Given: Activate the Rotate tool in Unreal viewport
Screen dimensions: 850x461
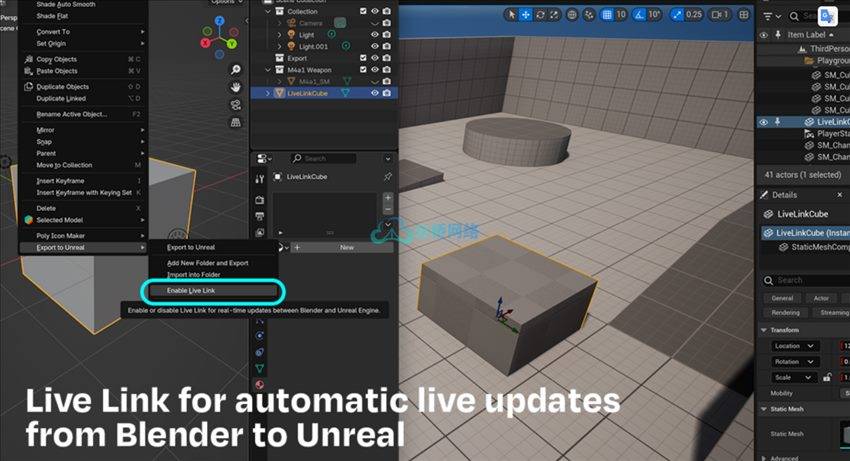Looking at the screenshot, I should (540, 15).
